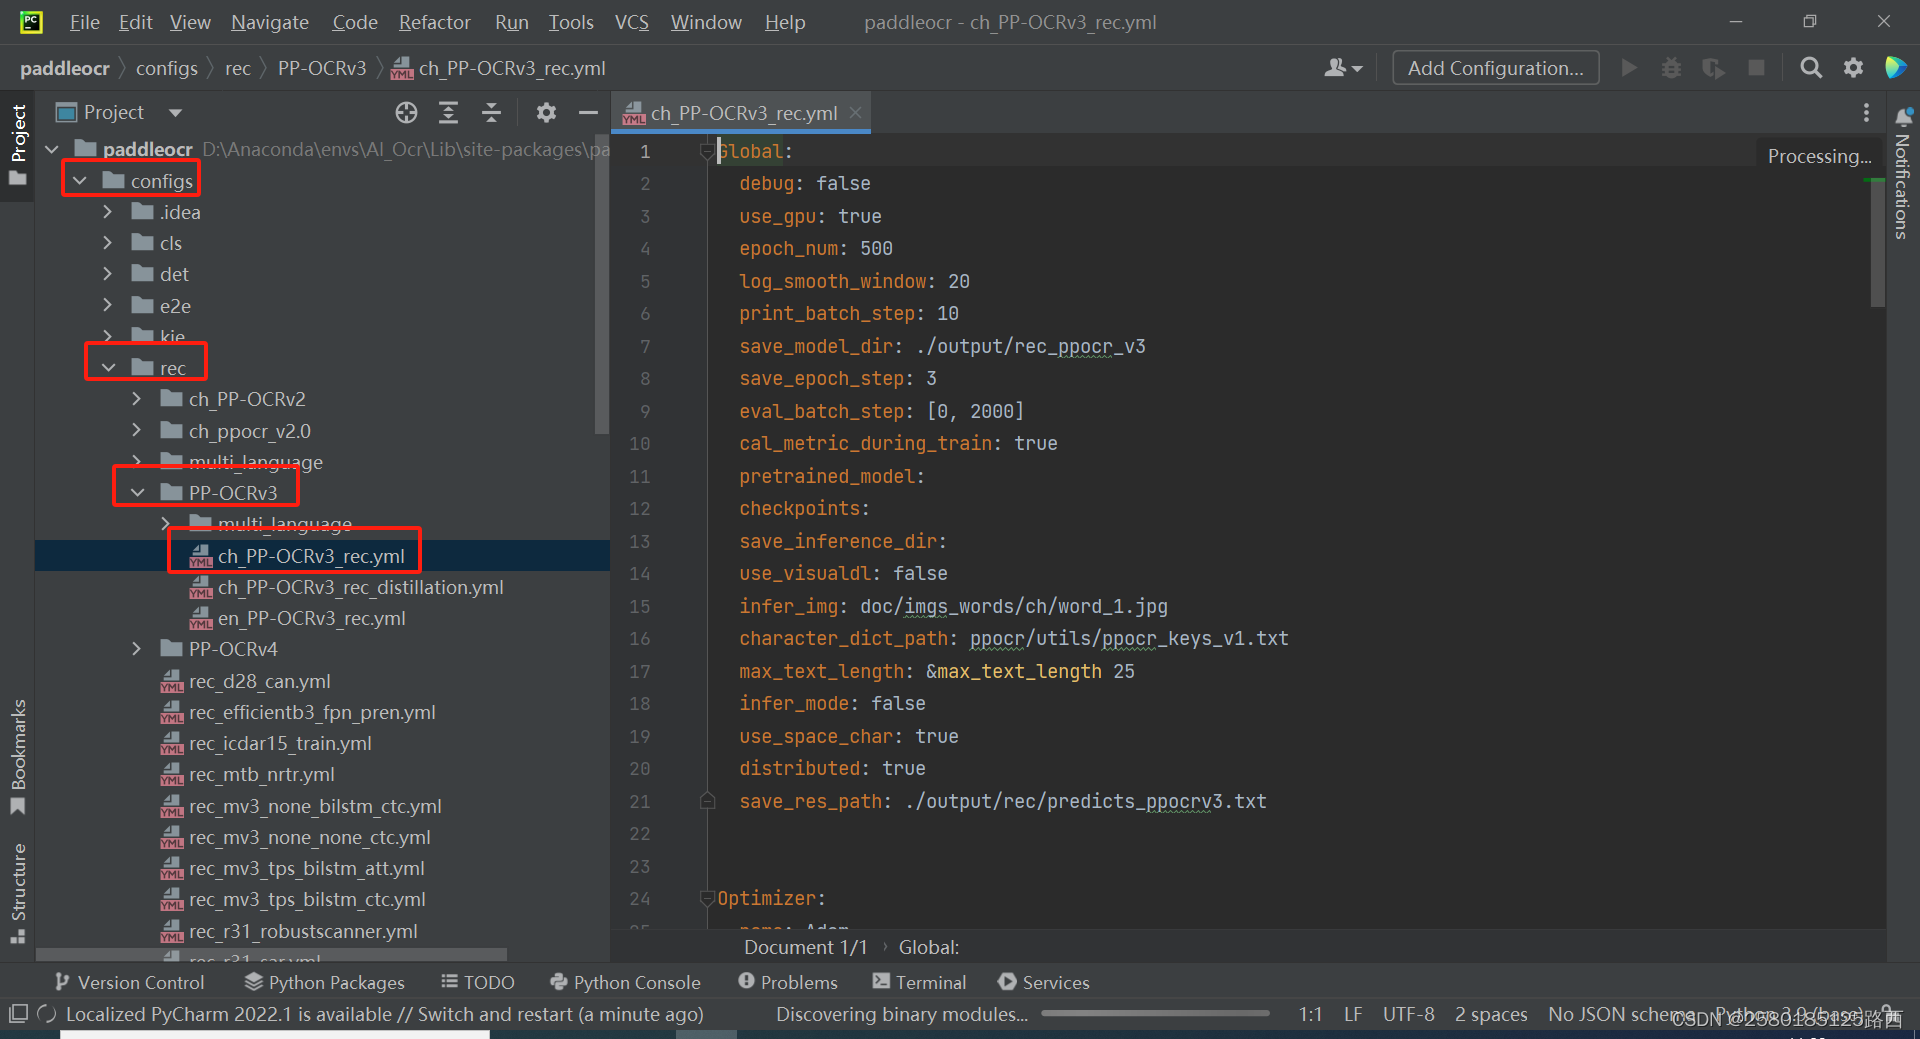Click the Select Opened File locate icon
The height and width of the screenshot is (1039, 1920).
click(406, 113)
